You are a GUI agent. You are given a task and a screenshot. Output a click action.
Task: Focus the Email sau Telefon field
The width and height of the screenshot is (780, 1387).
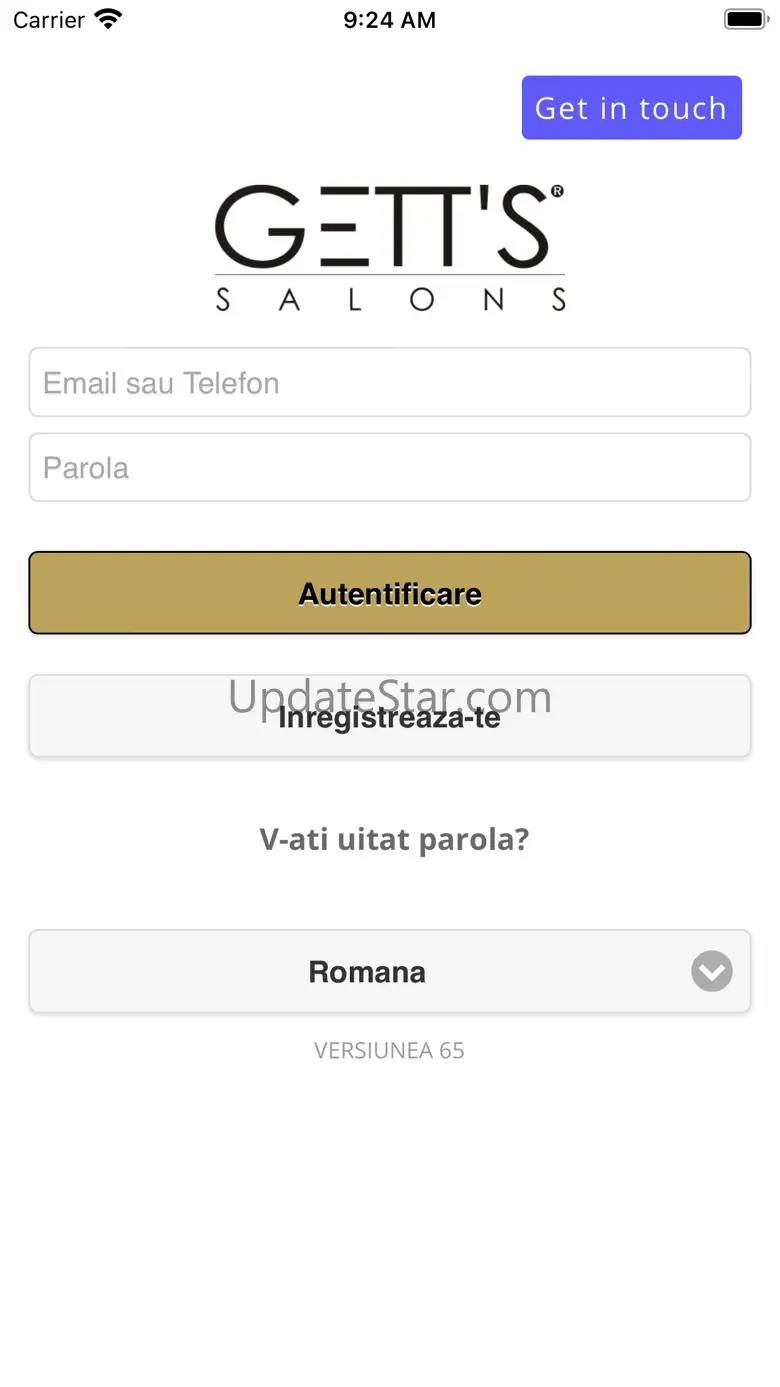(390, 383)
